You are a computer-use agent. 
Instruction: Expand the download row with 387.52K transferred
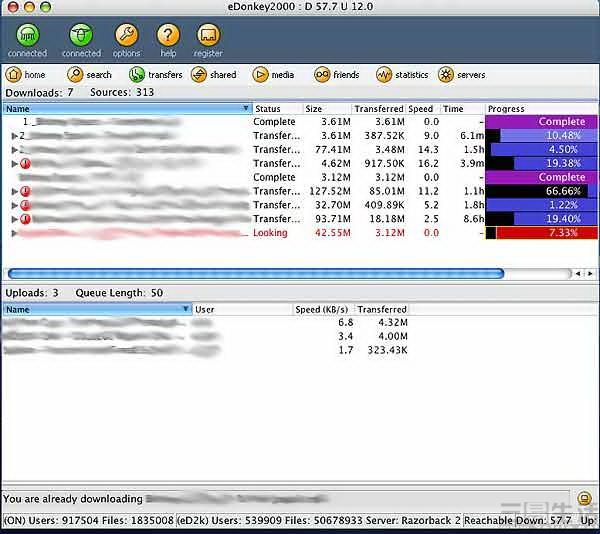click(14, 135)
